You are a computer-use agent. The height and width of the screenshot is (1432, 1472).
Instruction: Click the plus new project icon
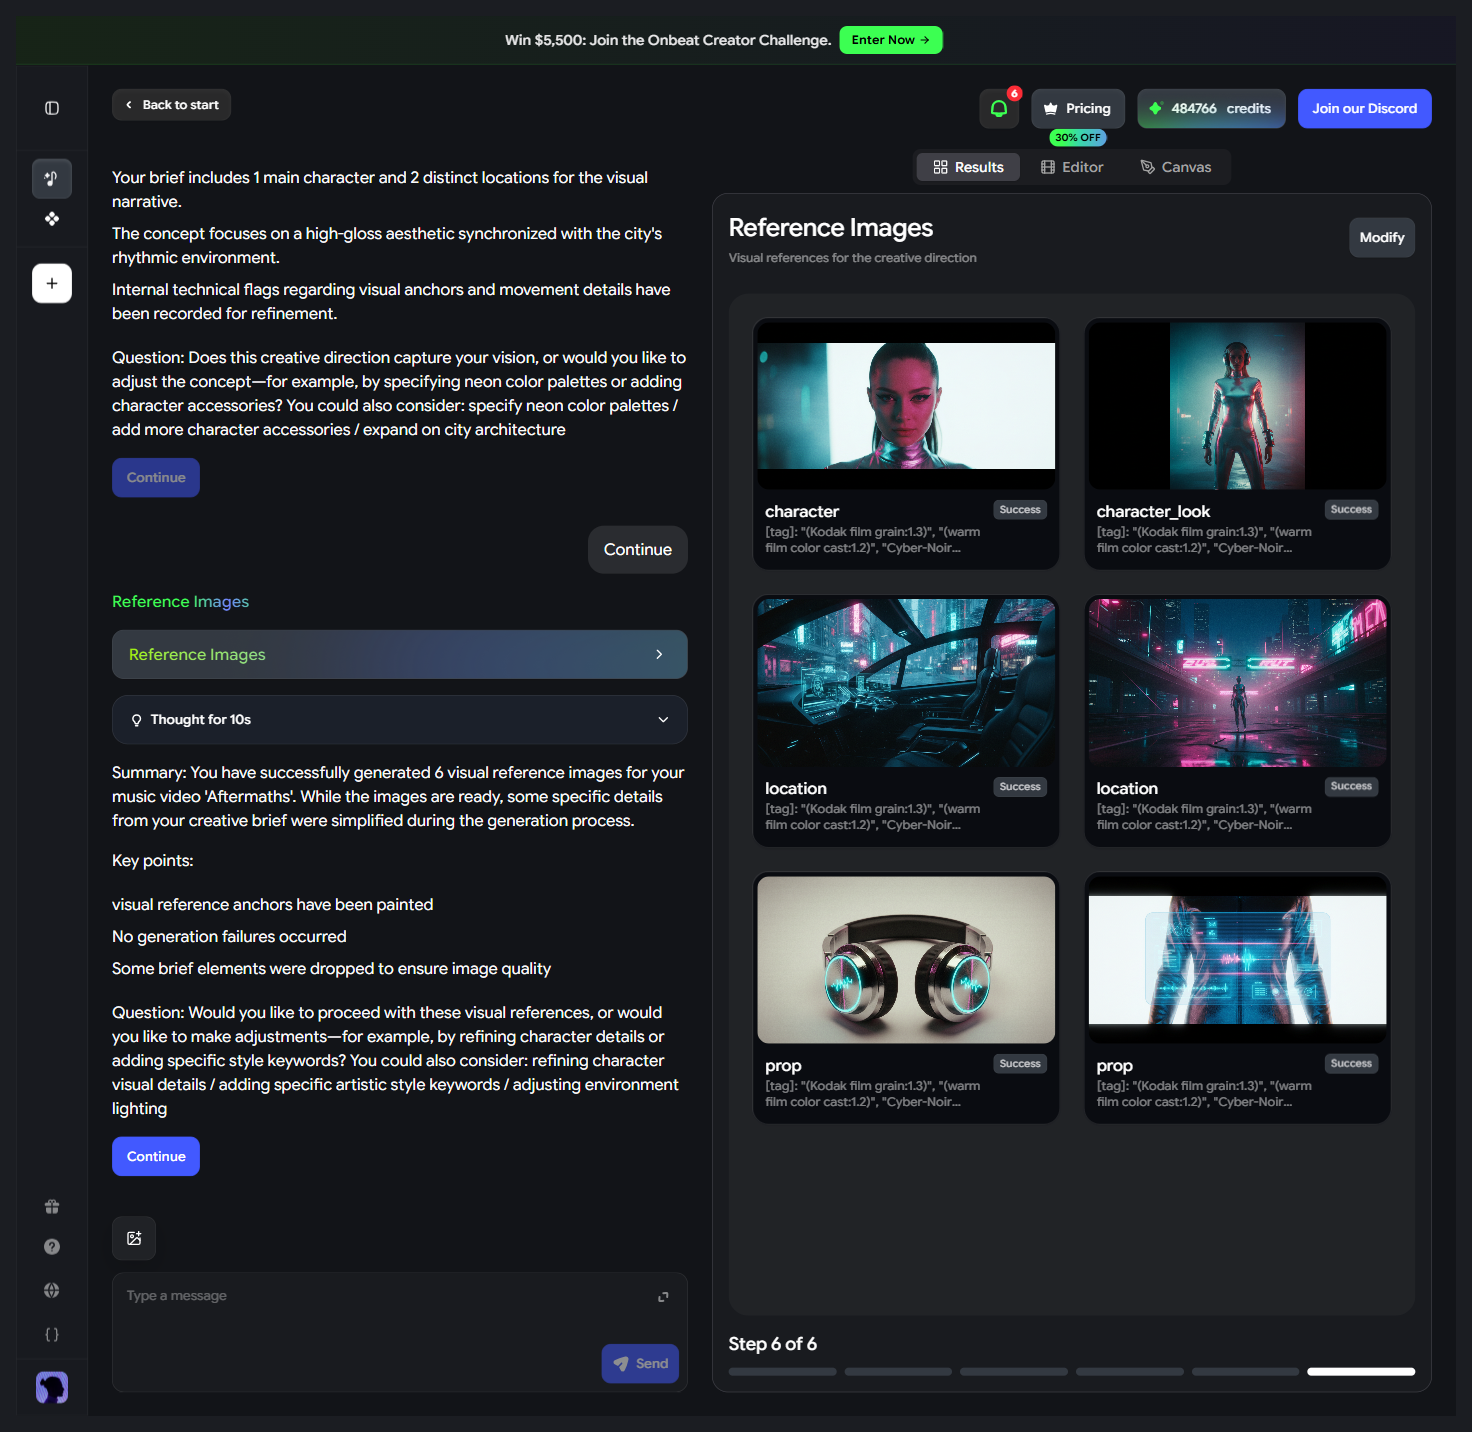coord(52,283)
